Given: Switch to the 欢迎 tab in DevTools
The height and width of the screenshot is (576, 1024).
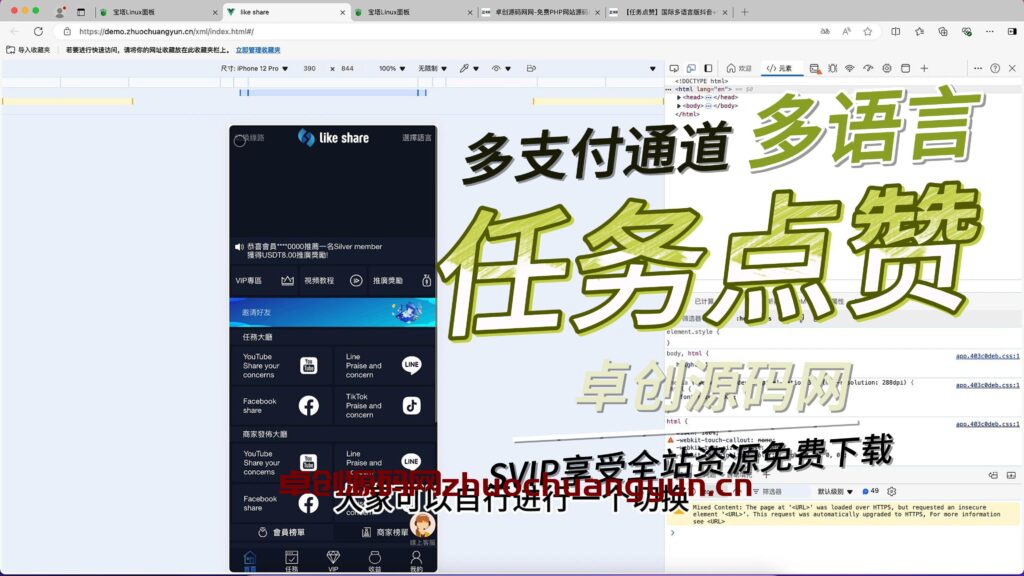Looking at the screenshot, I should [x=739, y=68].
